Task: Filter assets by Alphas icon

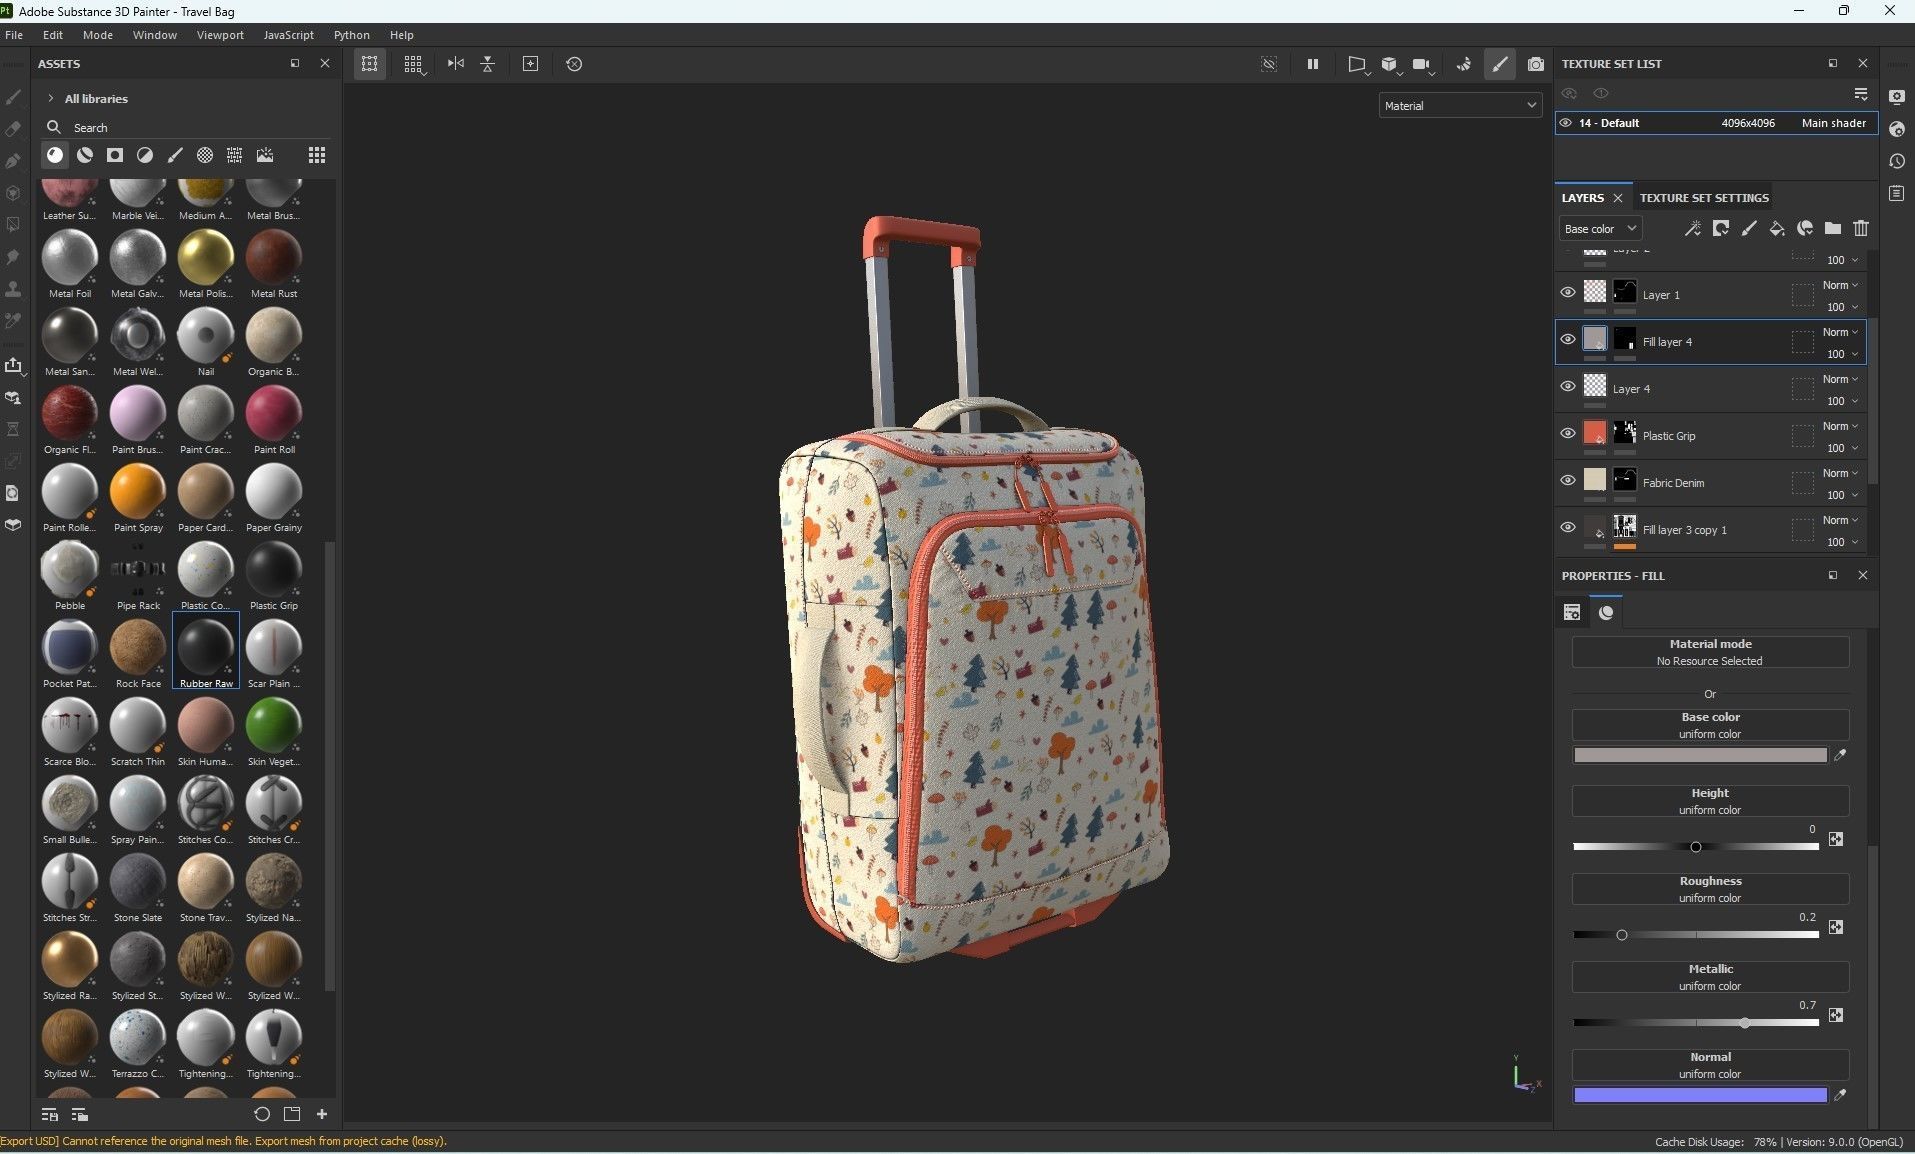Action: click(x=205, y=155)
